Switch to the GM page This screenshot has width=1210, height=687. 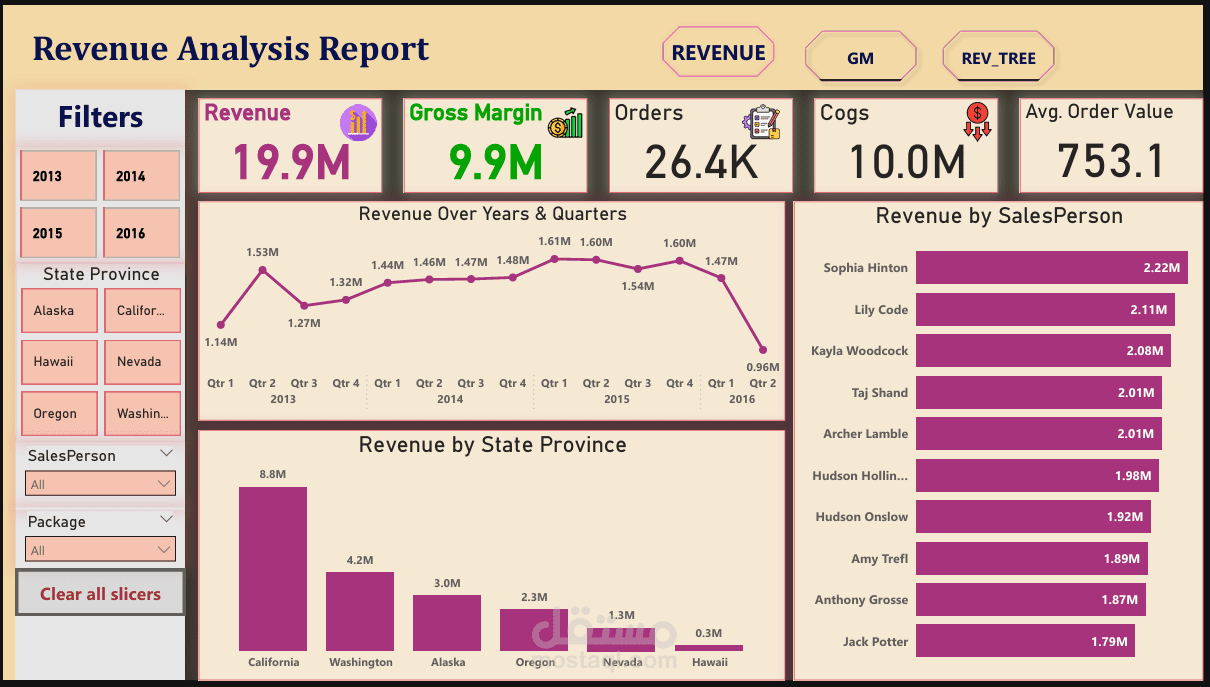pyautogui.click(x=860, y=58)
